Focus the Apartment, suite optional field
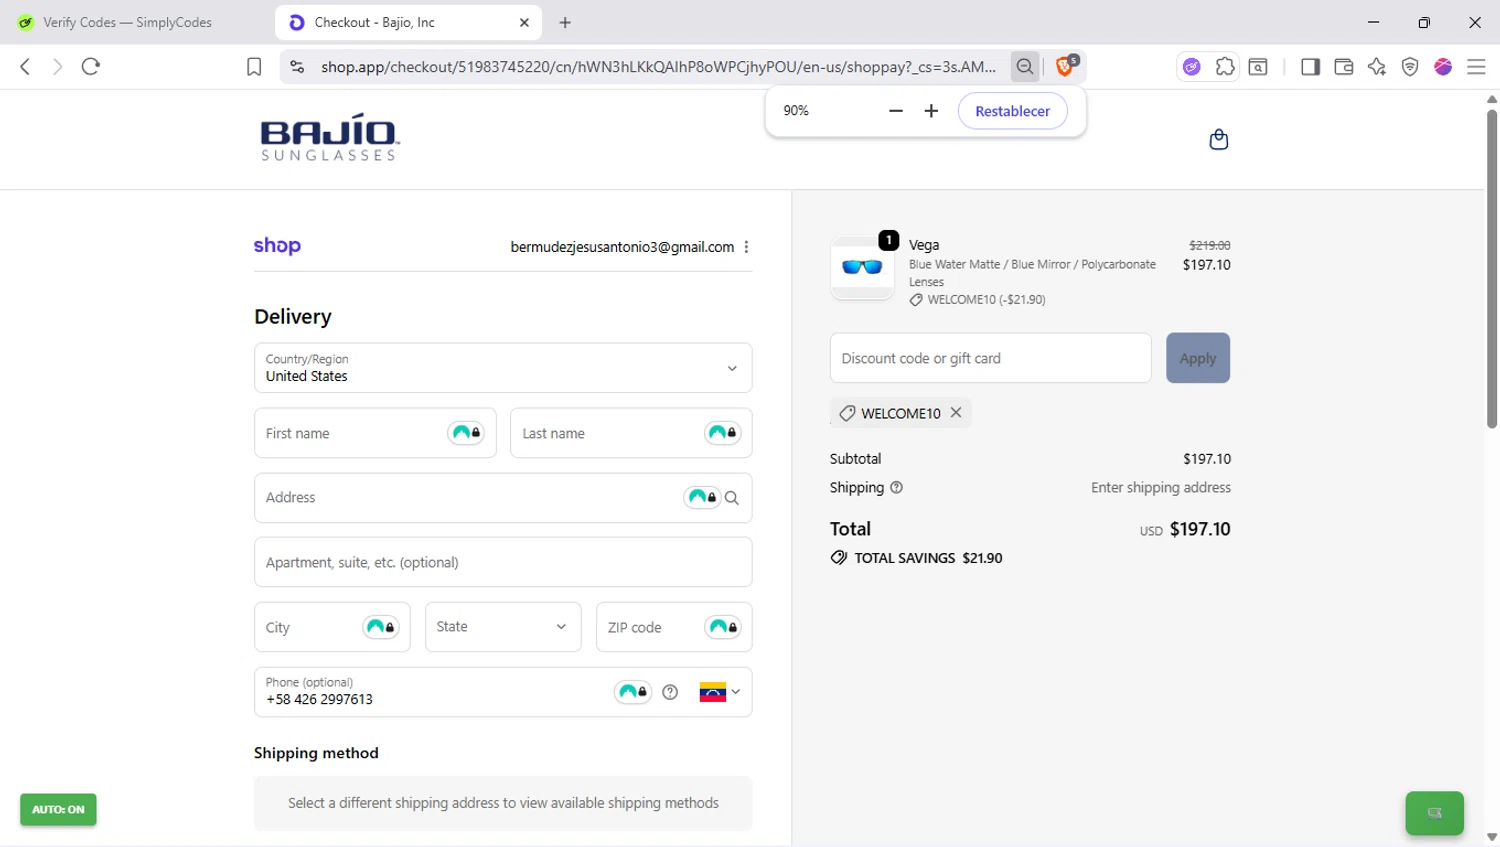The image size is (1500, 847). tap(503, 562)
